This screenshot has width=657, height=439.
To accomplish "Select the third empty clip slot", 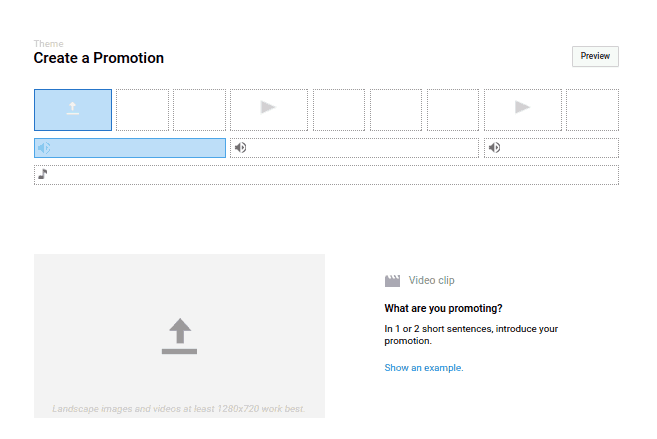I will 199,110.
